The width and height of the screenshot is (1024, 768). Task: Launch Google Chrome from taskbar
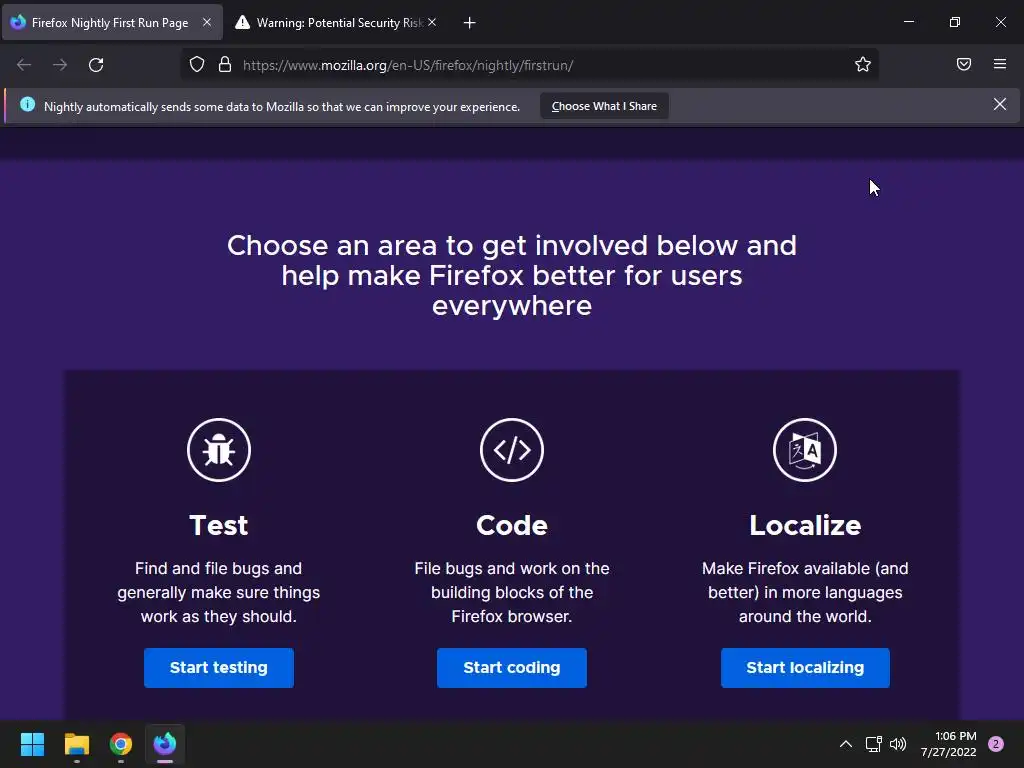tap(121, 744)
